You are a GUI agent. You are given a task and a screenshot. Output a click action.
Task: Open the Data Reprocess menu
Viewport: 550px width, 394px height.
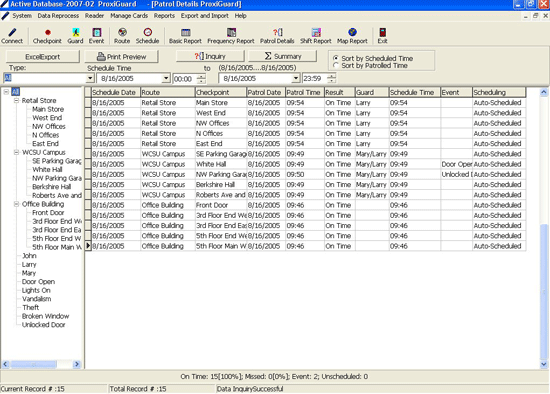[x=58, y=16]
